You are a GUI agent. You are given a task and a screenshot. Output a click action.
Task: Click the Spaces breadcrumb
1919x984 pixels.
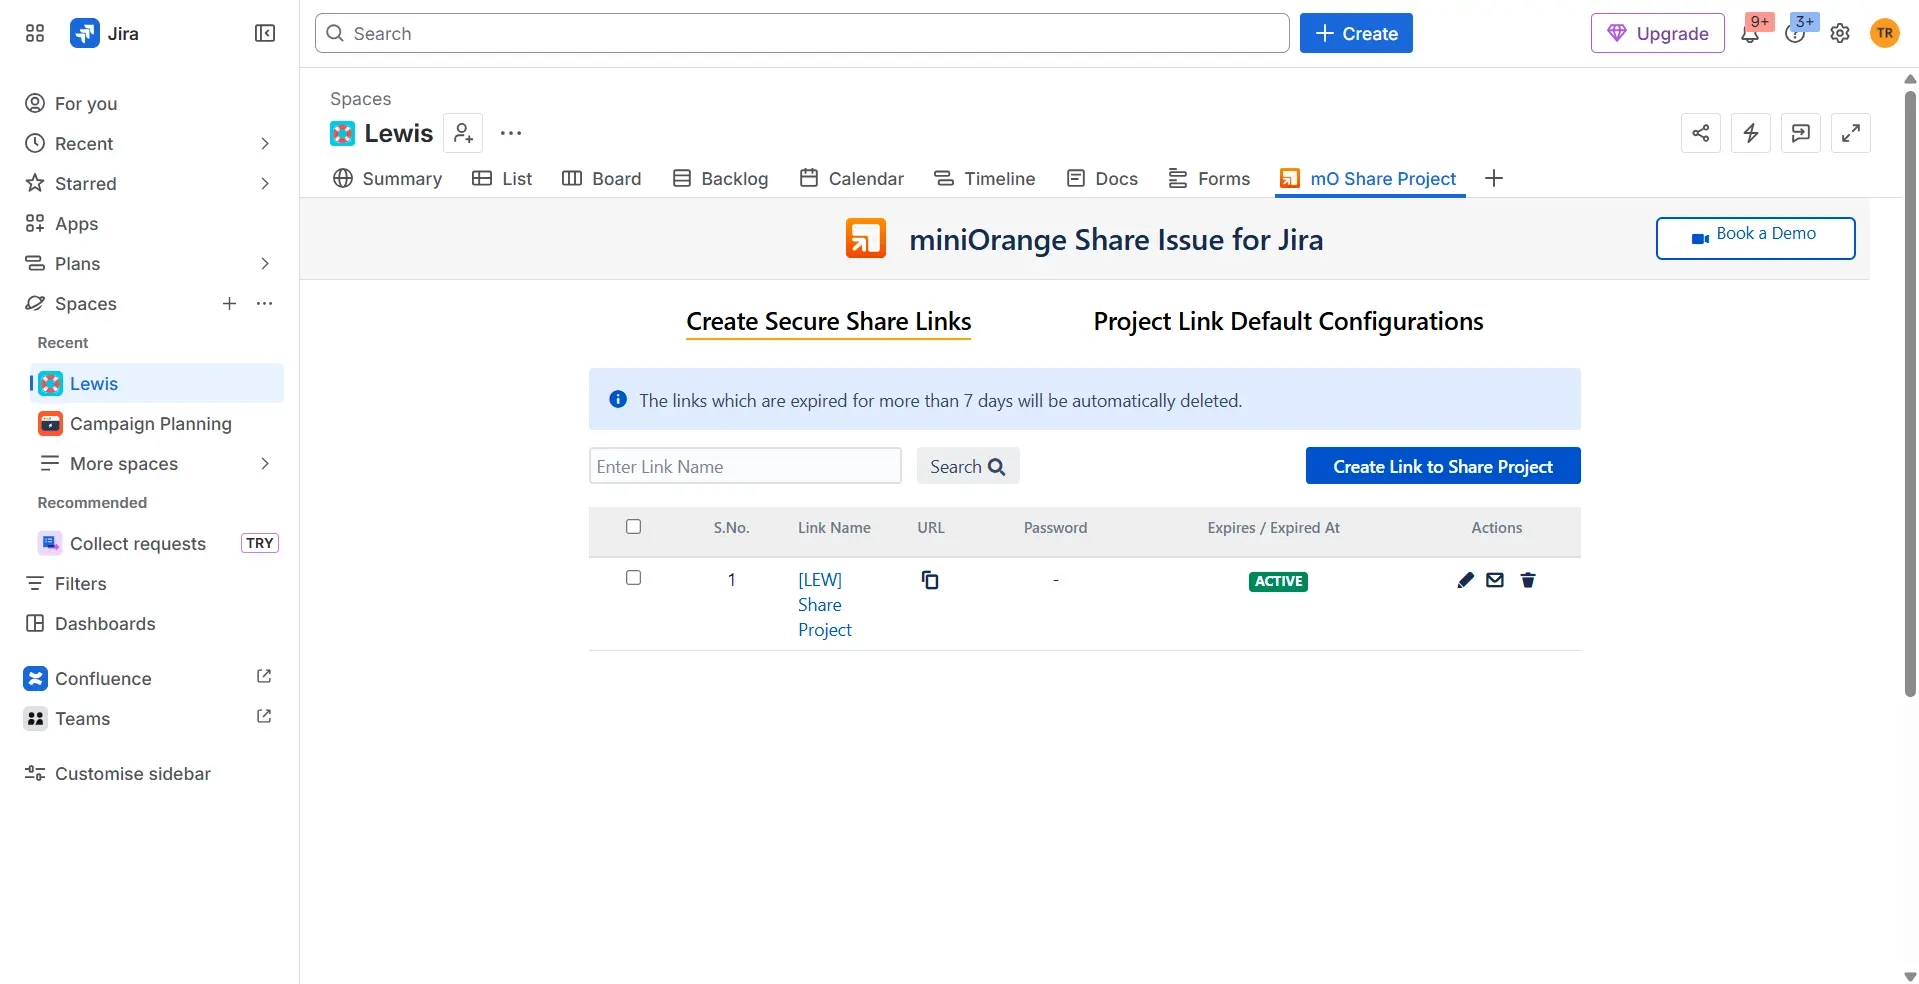[x=360, y=98]
